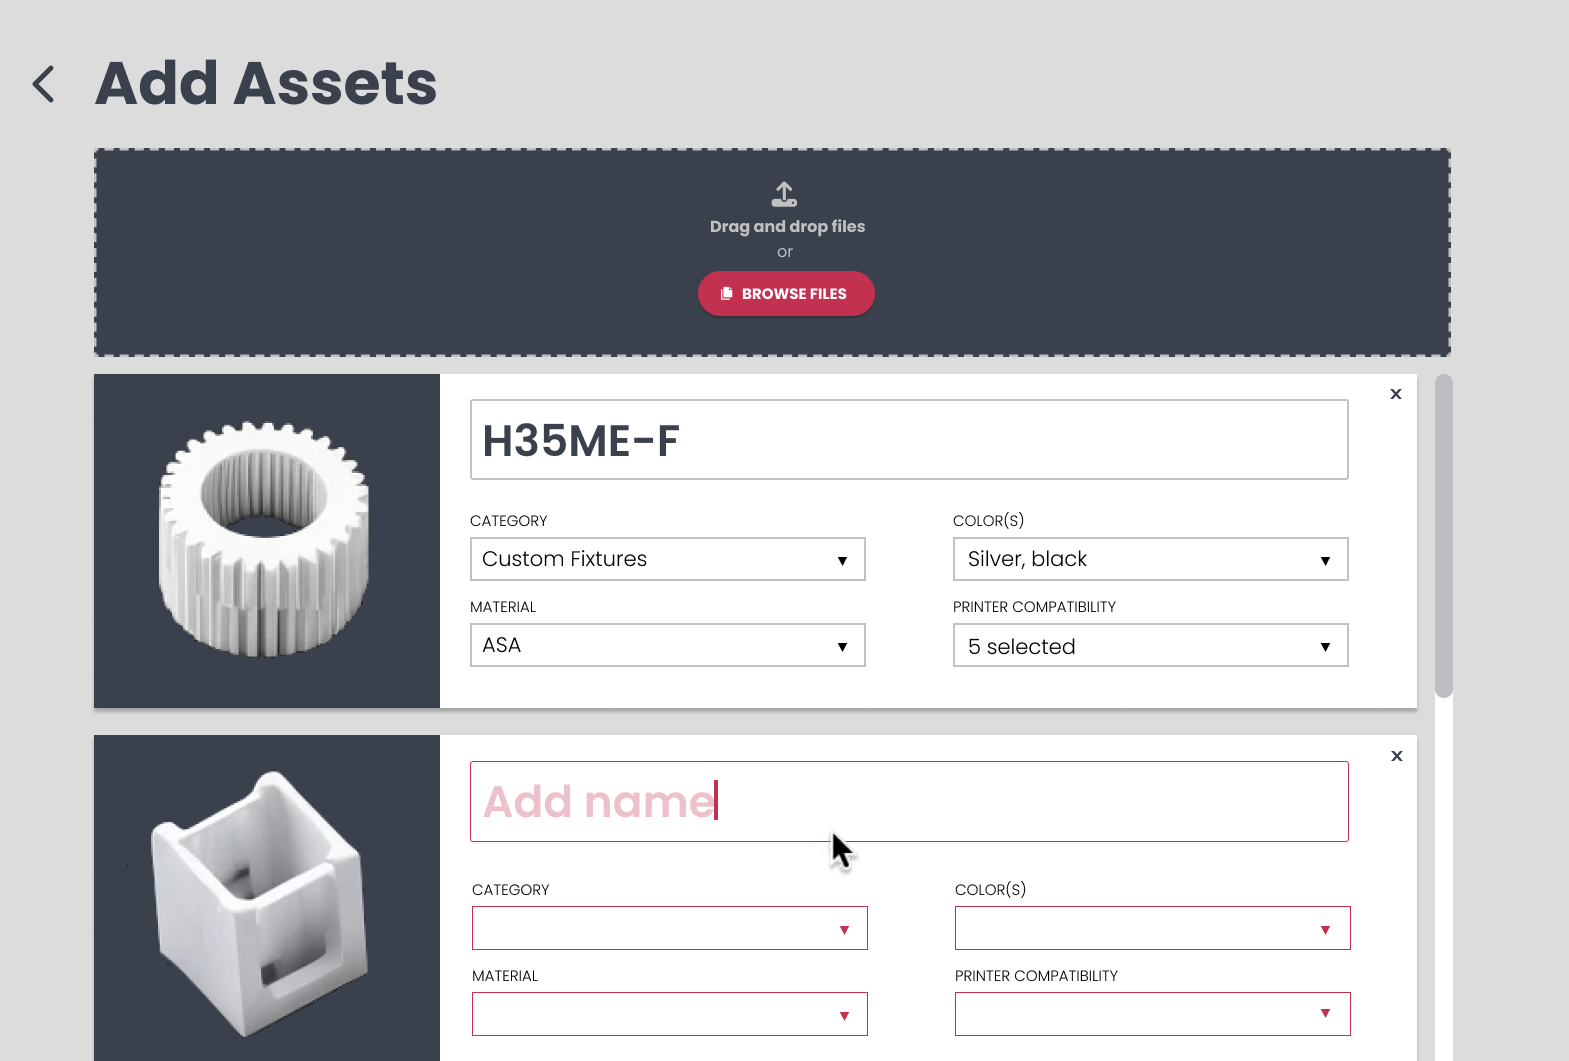The height and width of the screenshot is (1061, 1569).
Task: Open the ASA material dropdown
Action: tap(667, 645)
